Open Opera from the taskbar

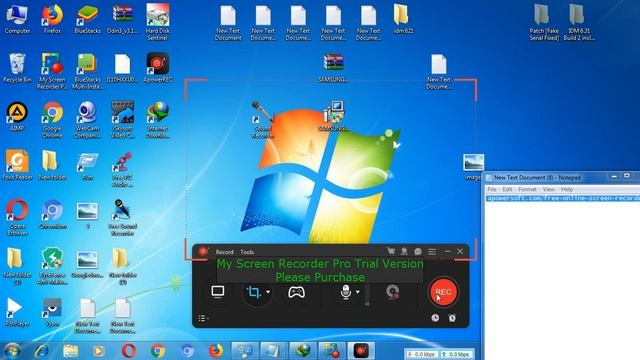tap(129, 351)
